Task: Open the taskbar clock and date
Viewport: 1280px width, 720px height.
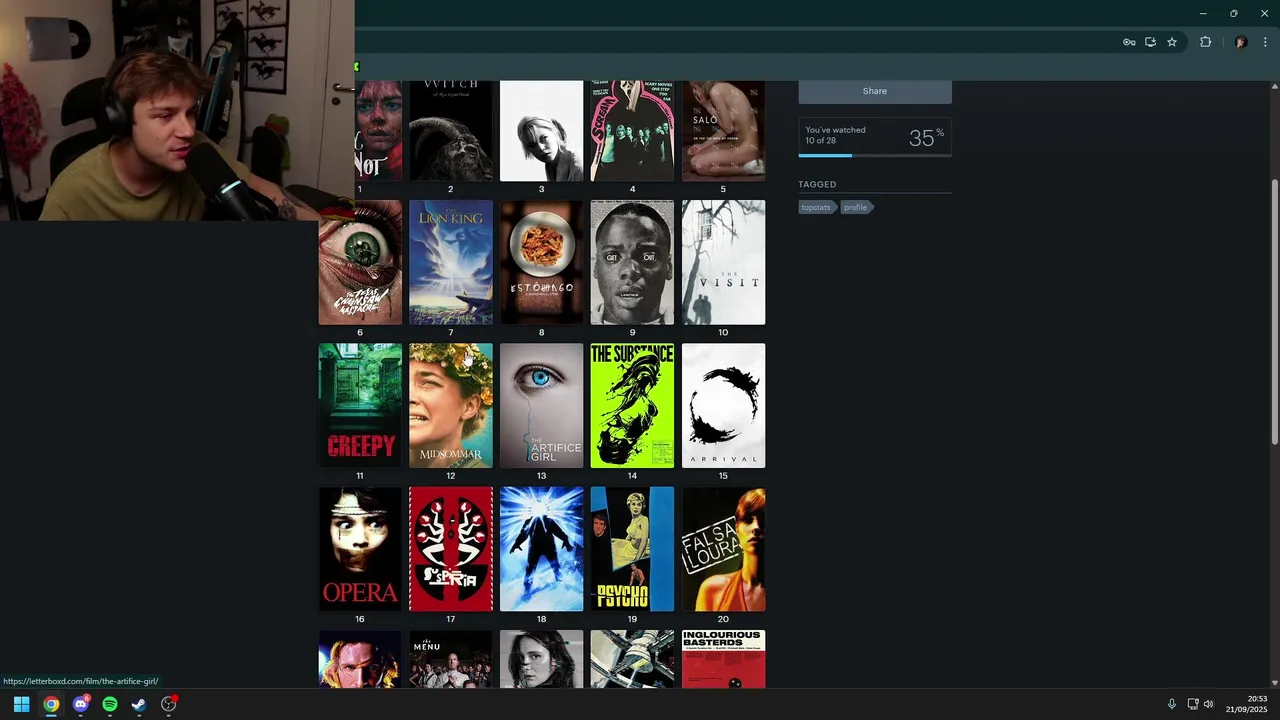Action: click(x=1247, y=704)
